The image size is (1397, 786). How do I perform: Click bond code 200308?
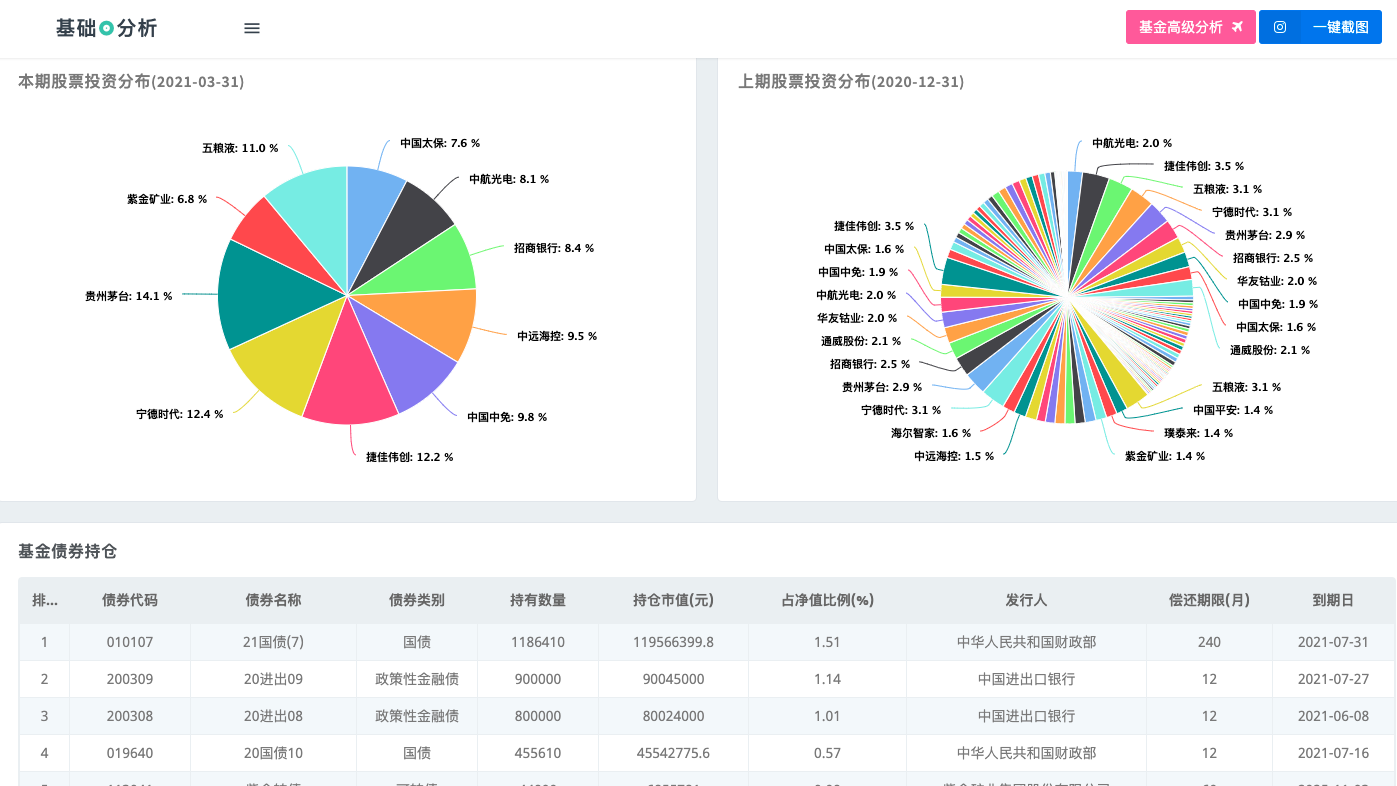[130, 716]
